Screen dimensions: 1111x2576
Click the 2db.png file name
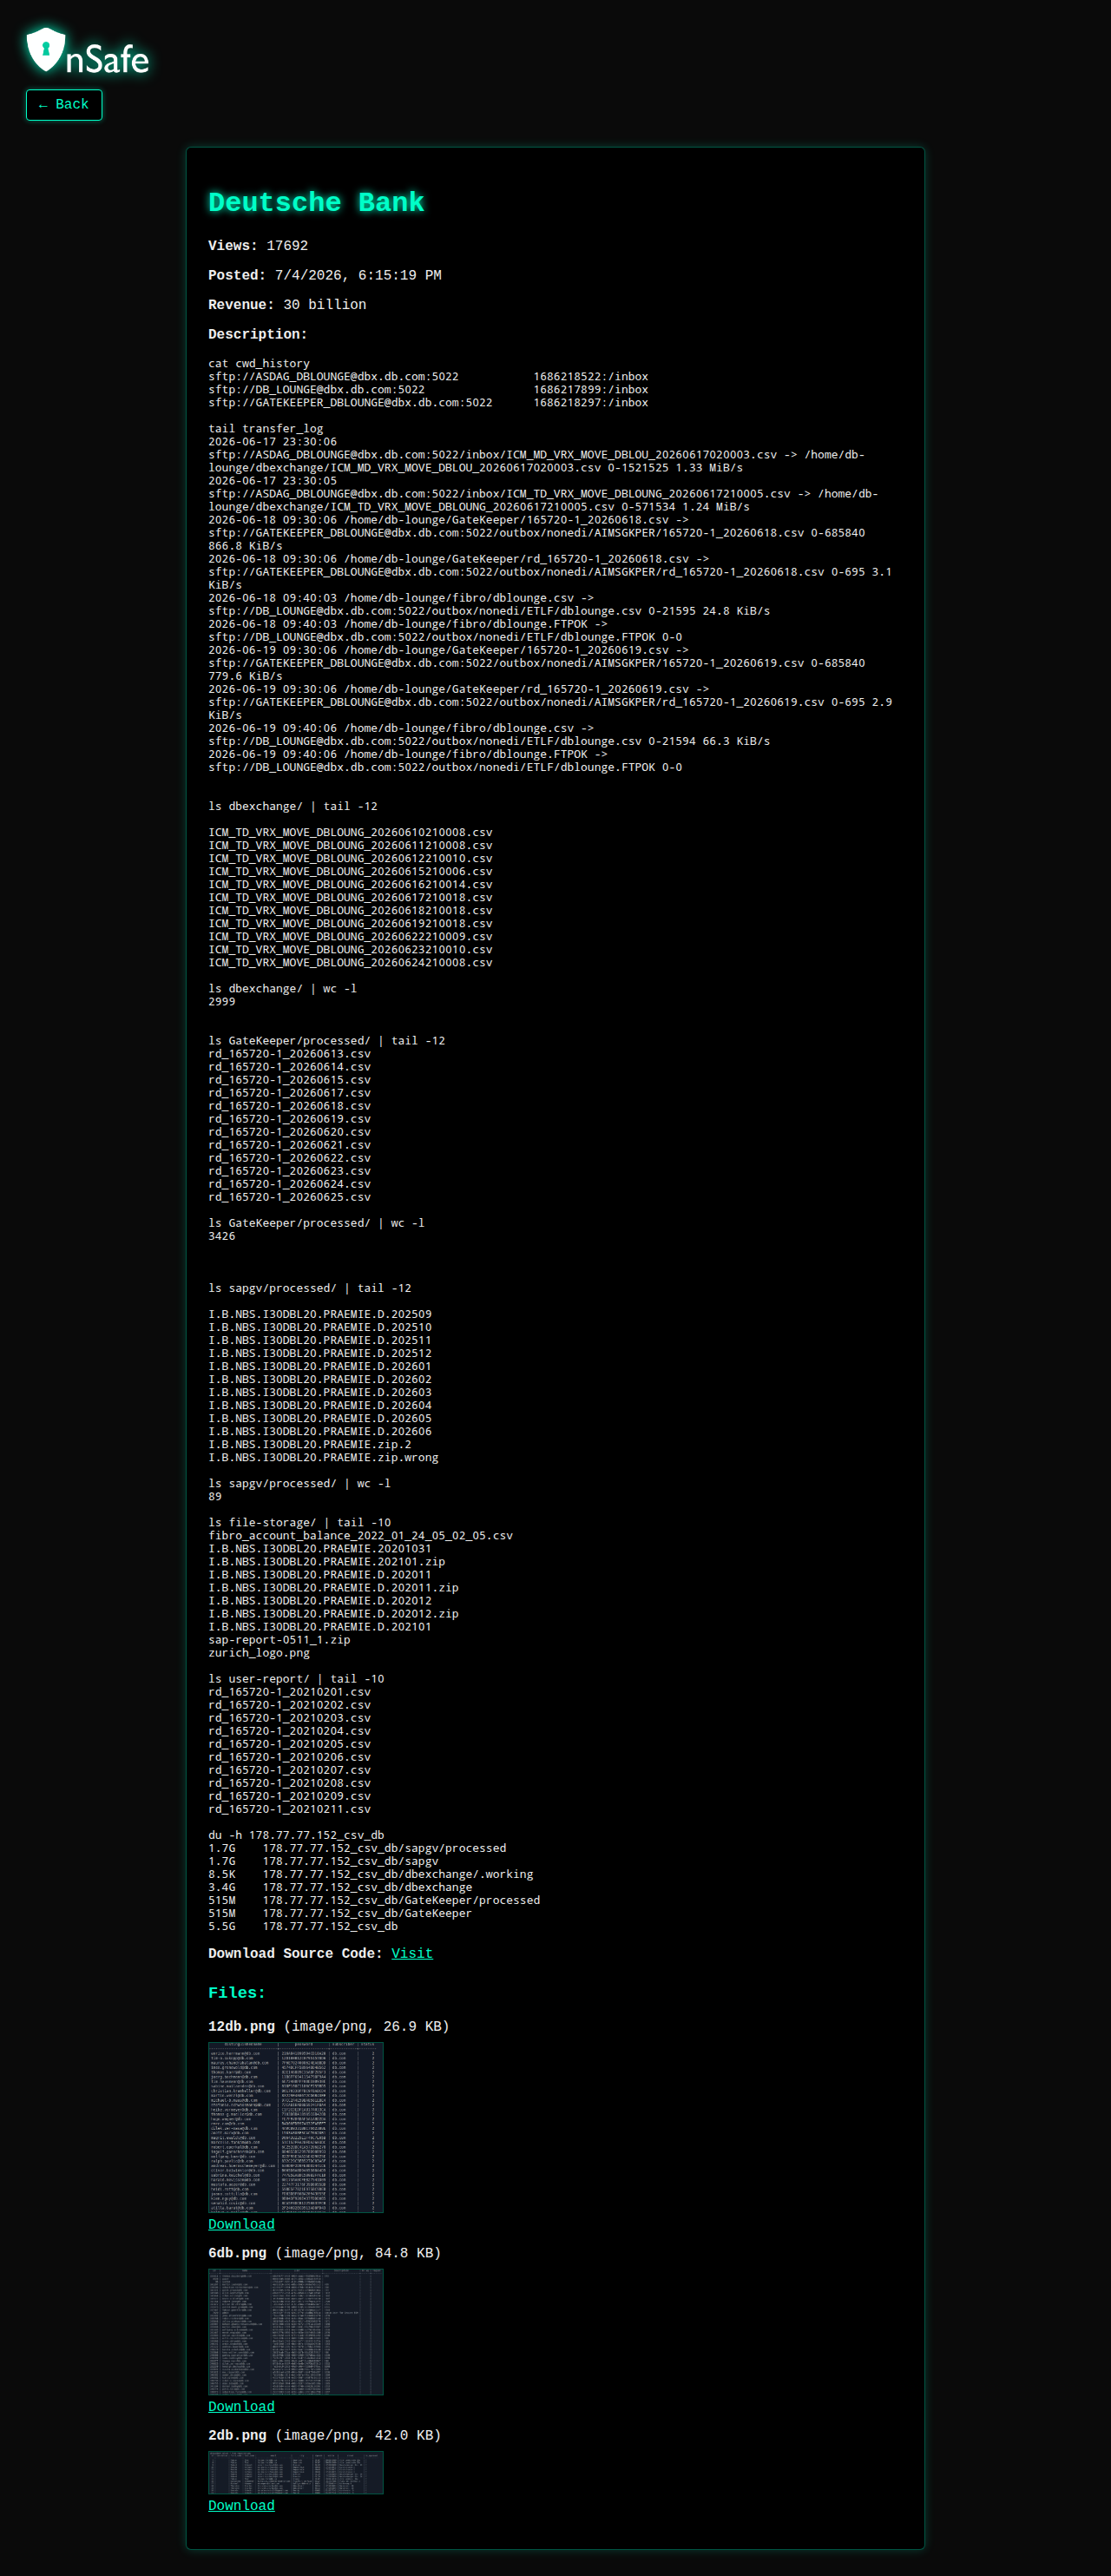(x=237, y=2435)
